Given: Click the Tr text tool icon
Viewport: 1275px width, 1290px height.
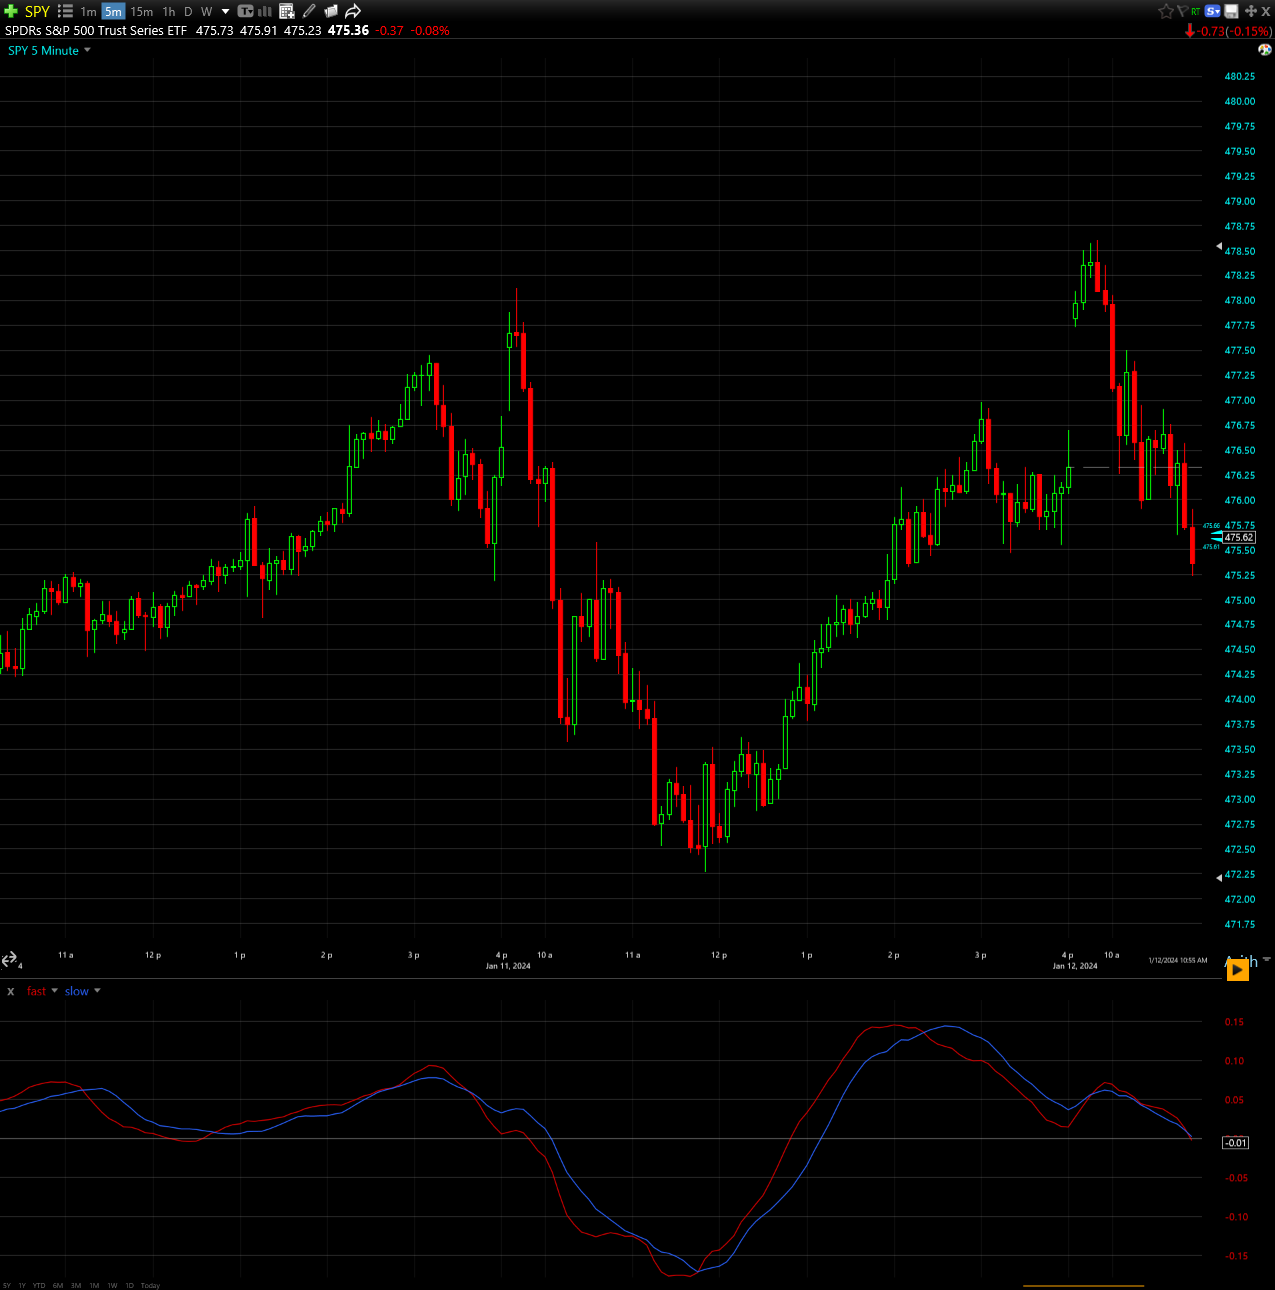Looking at the screenshot, I should pos(245,11).
